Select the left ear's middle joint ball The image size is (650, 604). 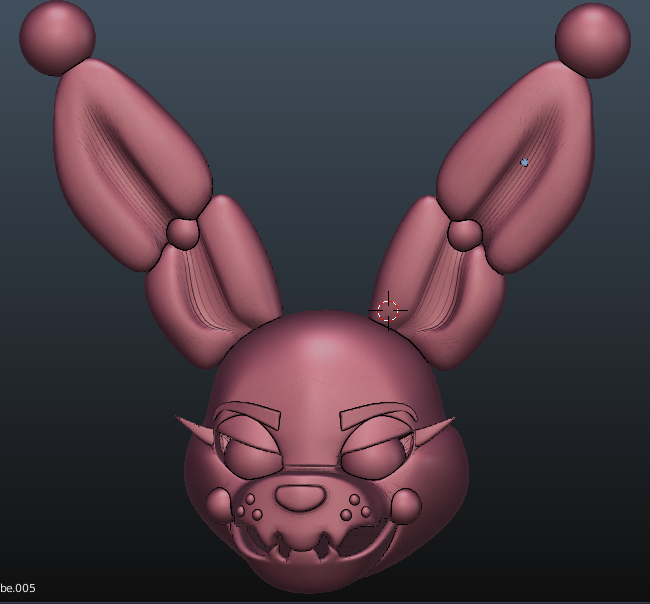click(182, 234)
